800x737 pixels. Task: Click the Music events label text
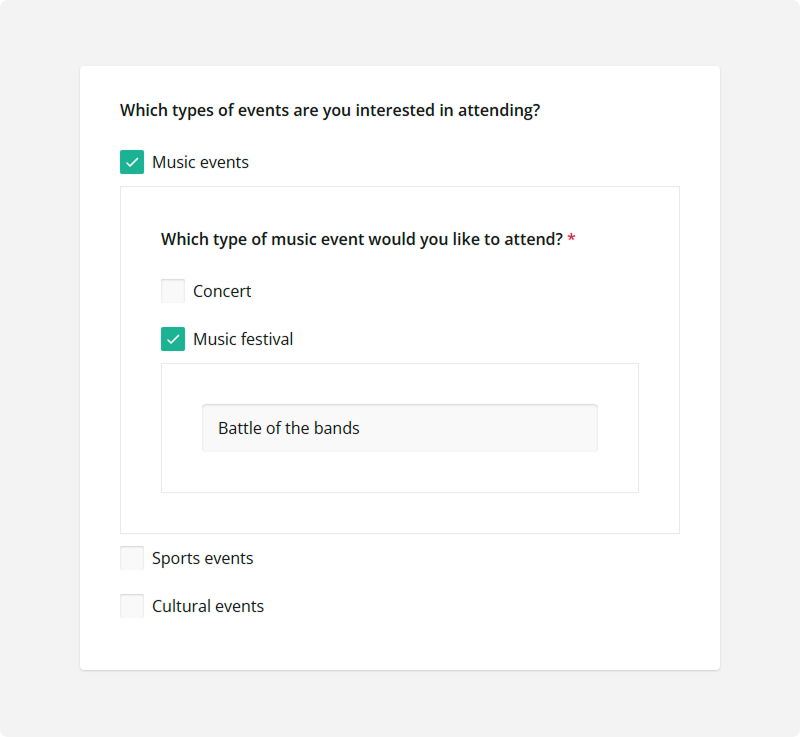(199, 162)
